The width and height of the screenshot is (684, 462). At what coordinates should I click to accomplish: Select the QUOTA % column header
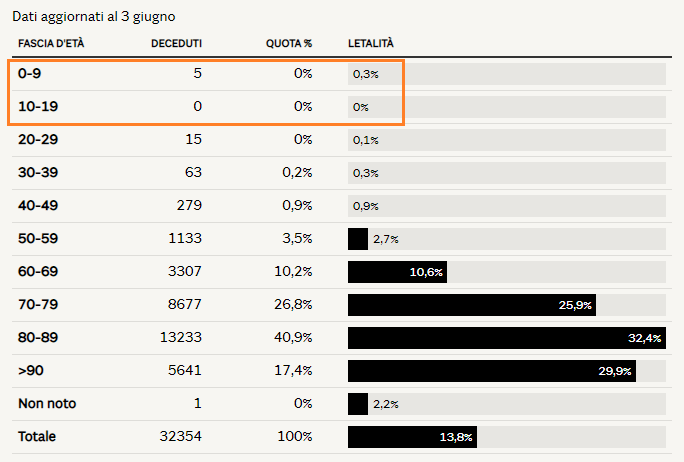[x=289, y=44]
